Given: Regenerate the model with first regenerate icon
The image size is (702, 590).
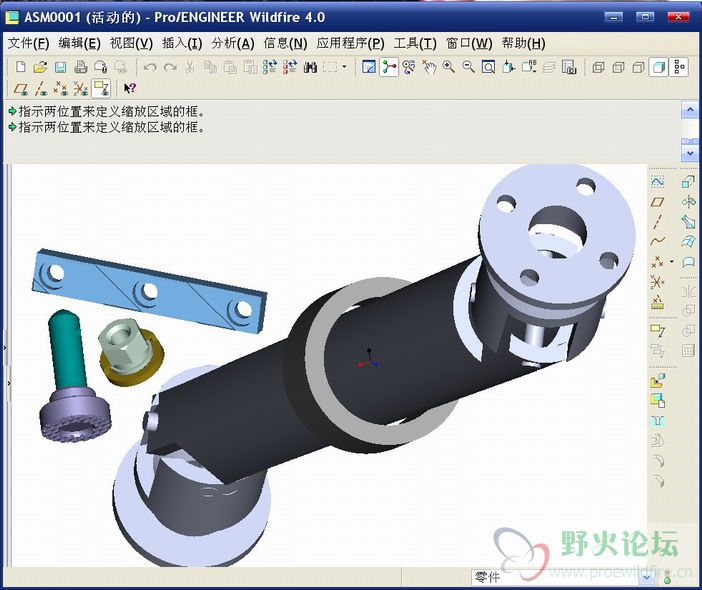Looking at the screenshot, I should pos(270,68).
